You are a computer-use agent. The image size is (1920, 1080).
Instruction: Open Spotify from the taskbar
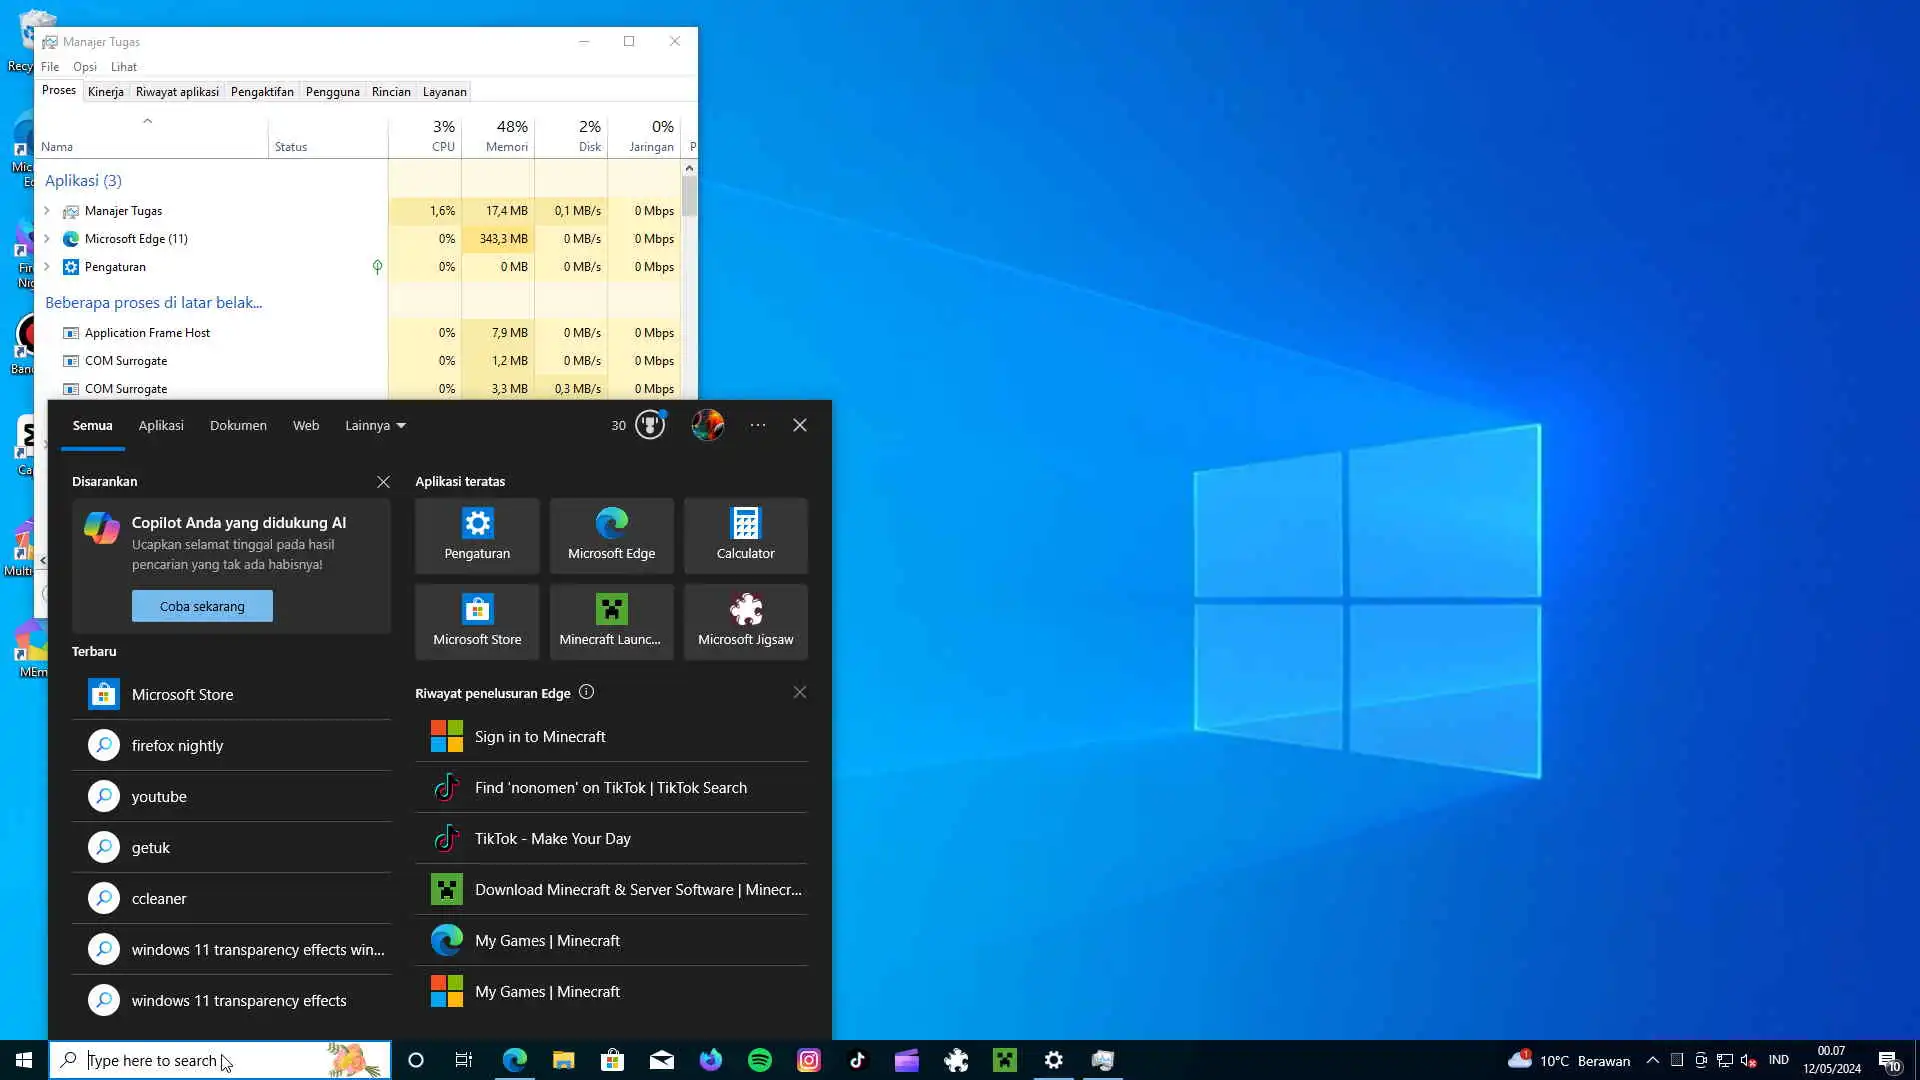(760, 1060)
